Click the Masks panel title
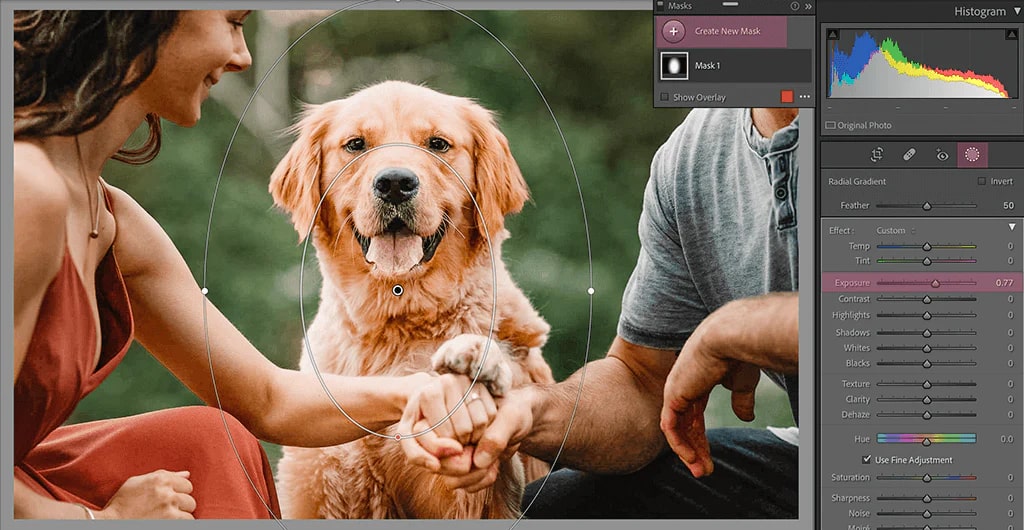This screenshot has height=530, width=1024. pyautogui.click(x=680, y=6)
